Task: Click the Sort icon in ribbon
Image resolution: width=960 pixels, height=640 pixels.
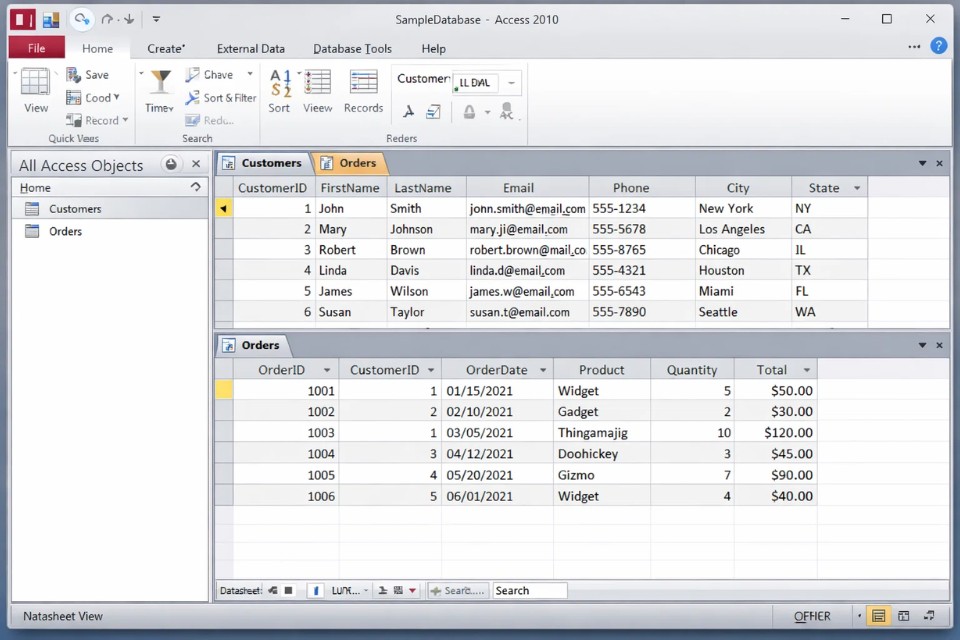Action: [280, 83]
